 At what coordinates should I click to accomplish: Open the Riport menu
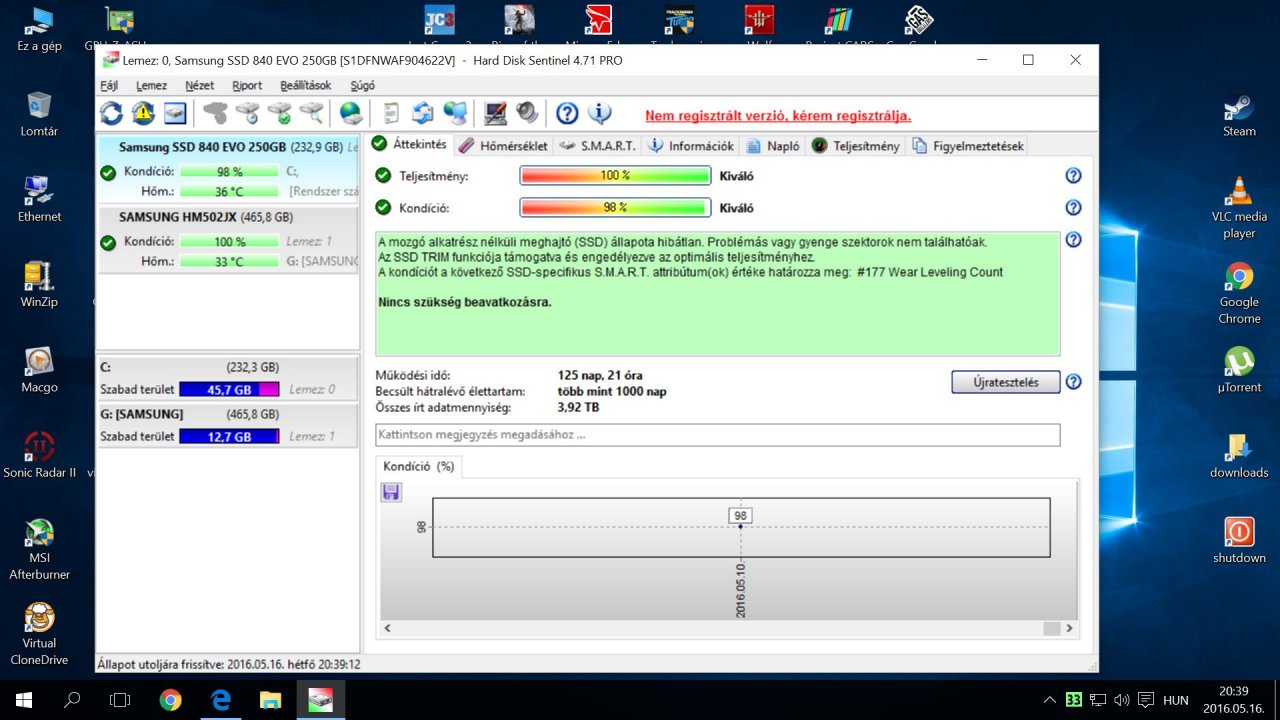(247, 86)
